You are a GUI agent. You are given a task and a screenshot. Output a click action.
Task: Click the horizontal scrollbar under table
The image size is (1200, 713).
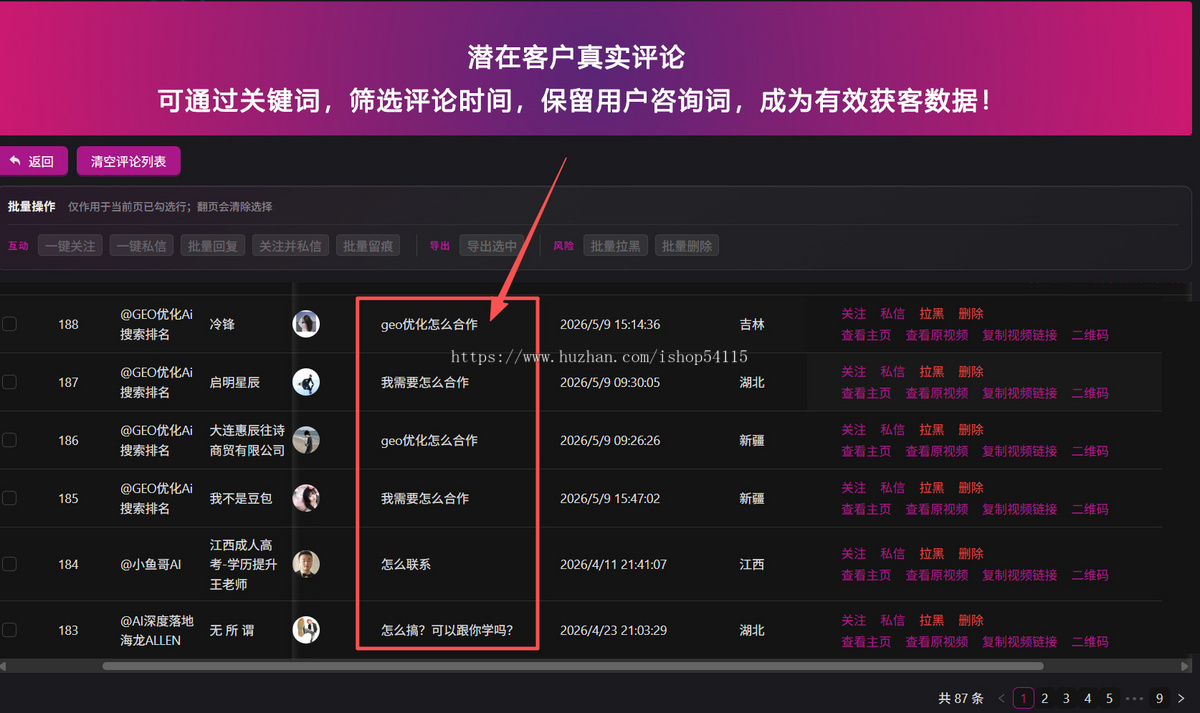coord(575,666)
